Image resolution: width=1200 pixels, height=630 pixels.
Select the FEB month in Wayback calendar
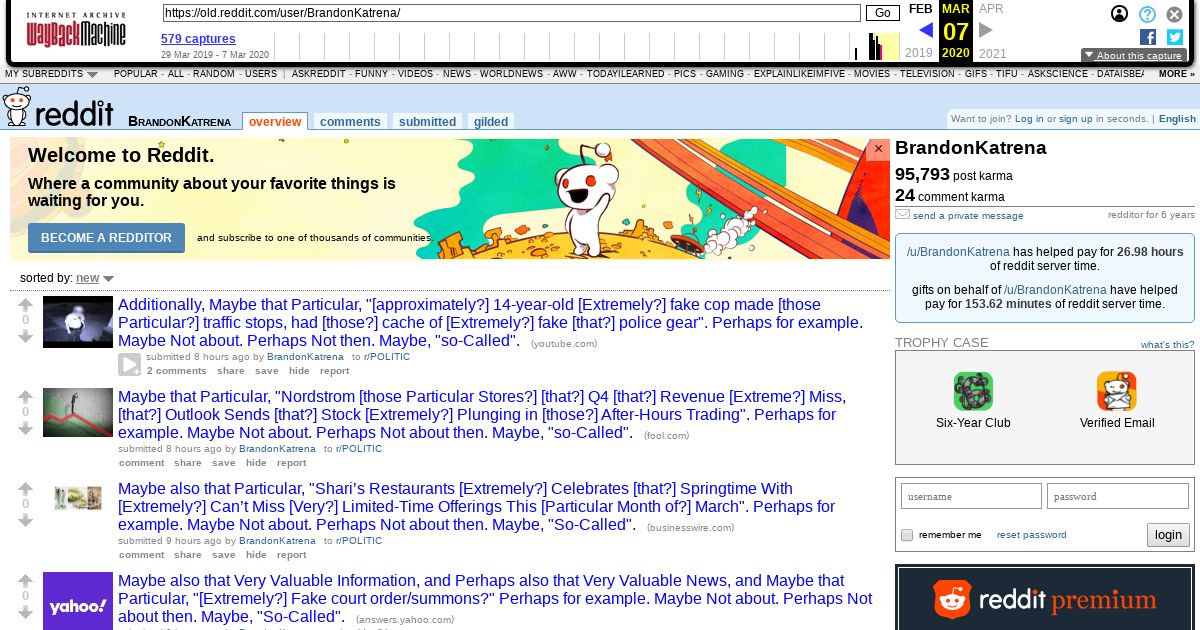[920, 9]
